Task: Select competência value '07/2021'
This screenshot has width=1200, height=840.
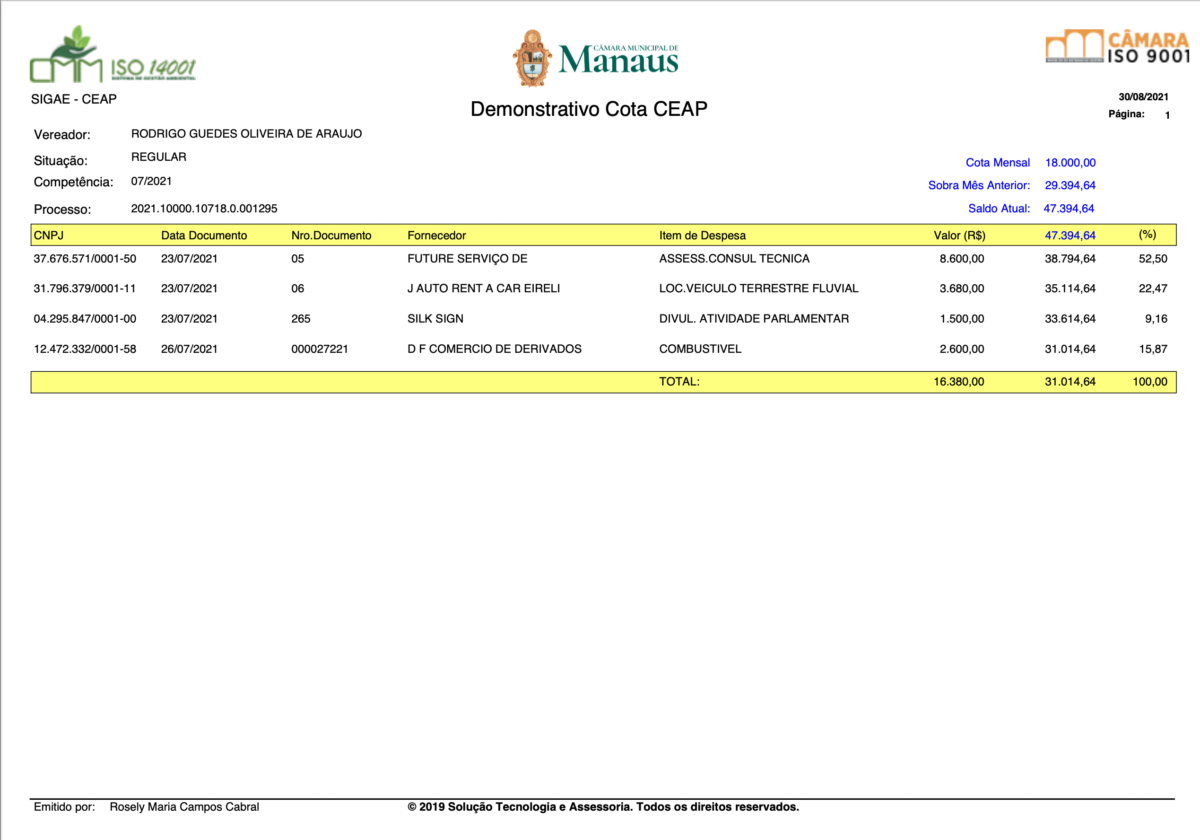Action: click(x=151, y=181)
